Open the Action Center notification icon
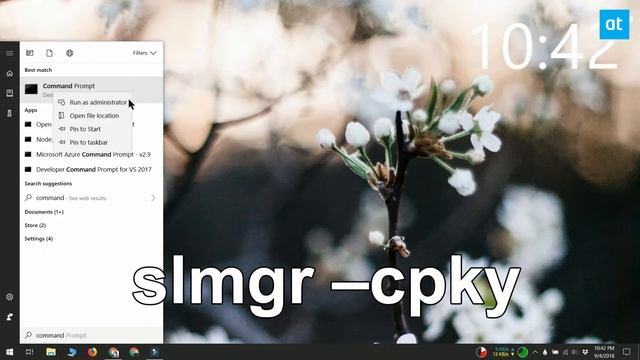The image size is (640, 360). coord(627,352)
